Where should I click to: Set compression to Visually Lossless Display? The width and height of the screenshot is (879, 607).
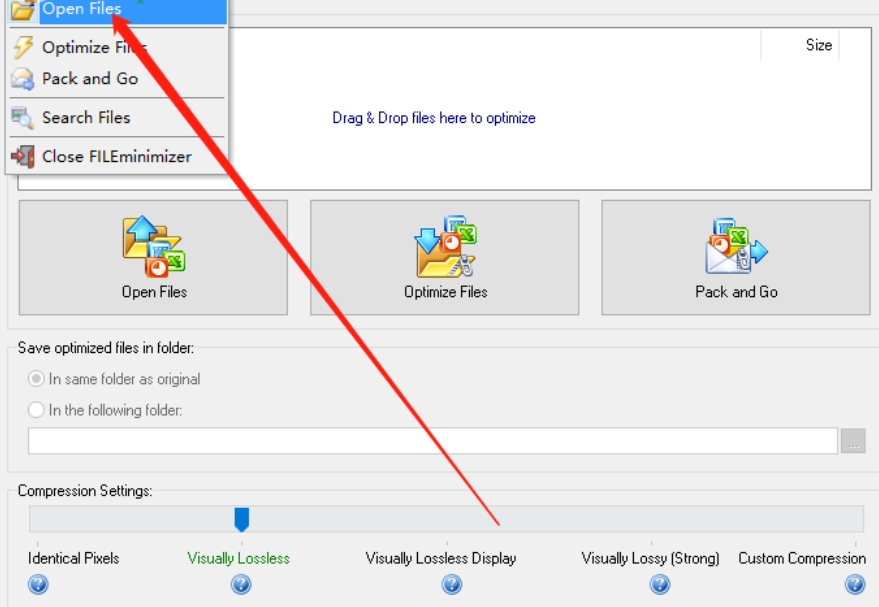441,558
